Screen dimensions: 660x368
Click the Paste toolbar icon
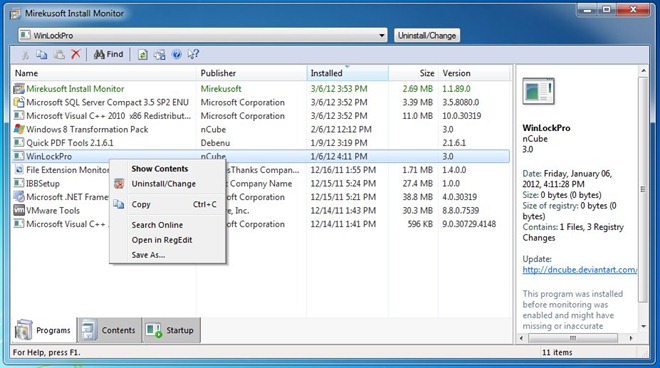pyautogui.click(x=59, y=55)
